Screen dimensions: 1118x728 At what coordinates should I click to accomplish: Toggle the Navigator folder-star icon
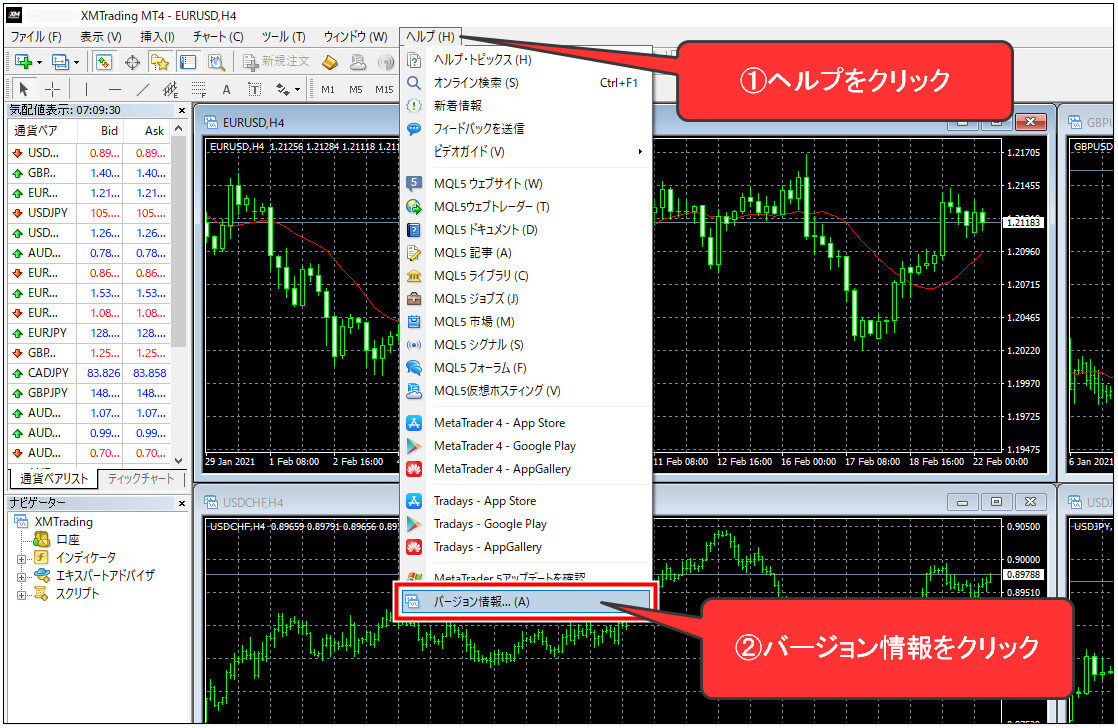tap(160, 62)
